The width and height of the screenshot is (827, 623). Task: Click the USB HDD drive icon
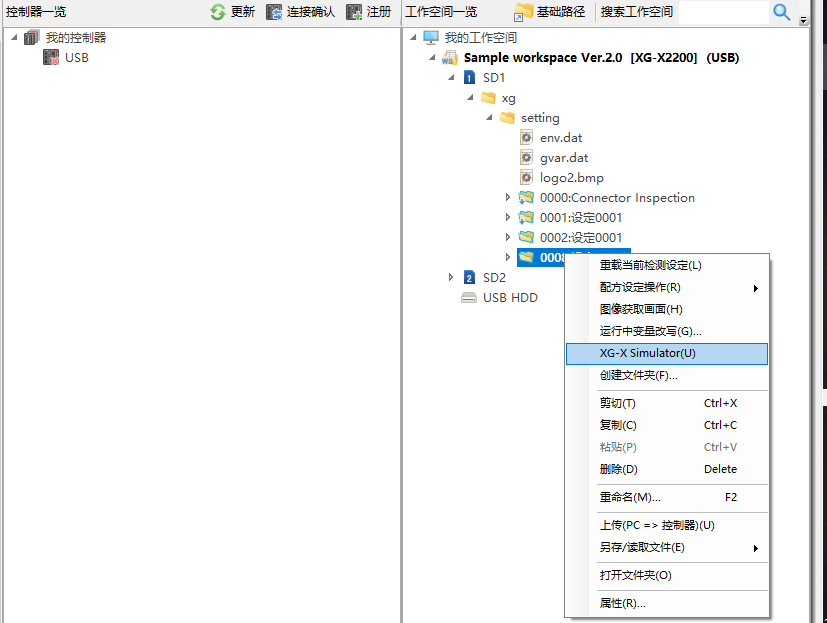click(469, 298)
